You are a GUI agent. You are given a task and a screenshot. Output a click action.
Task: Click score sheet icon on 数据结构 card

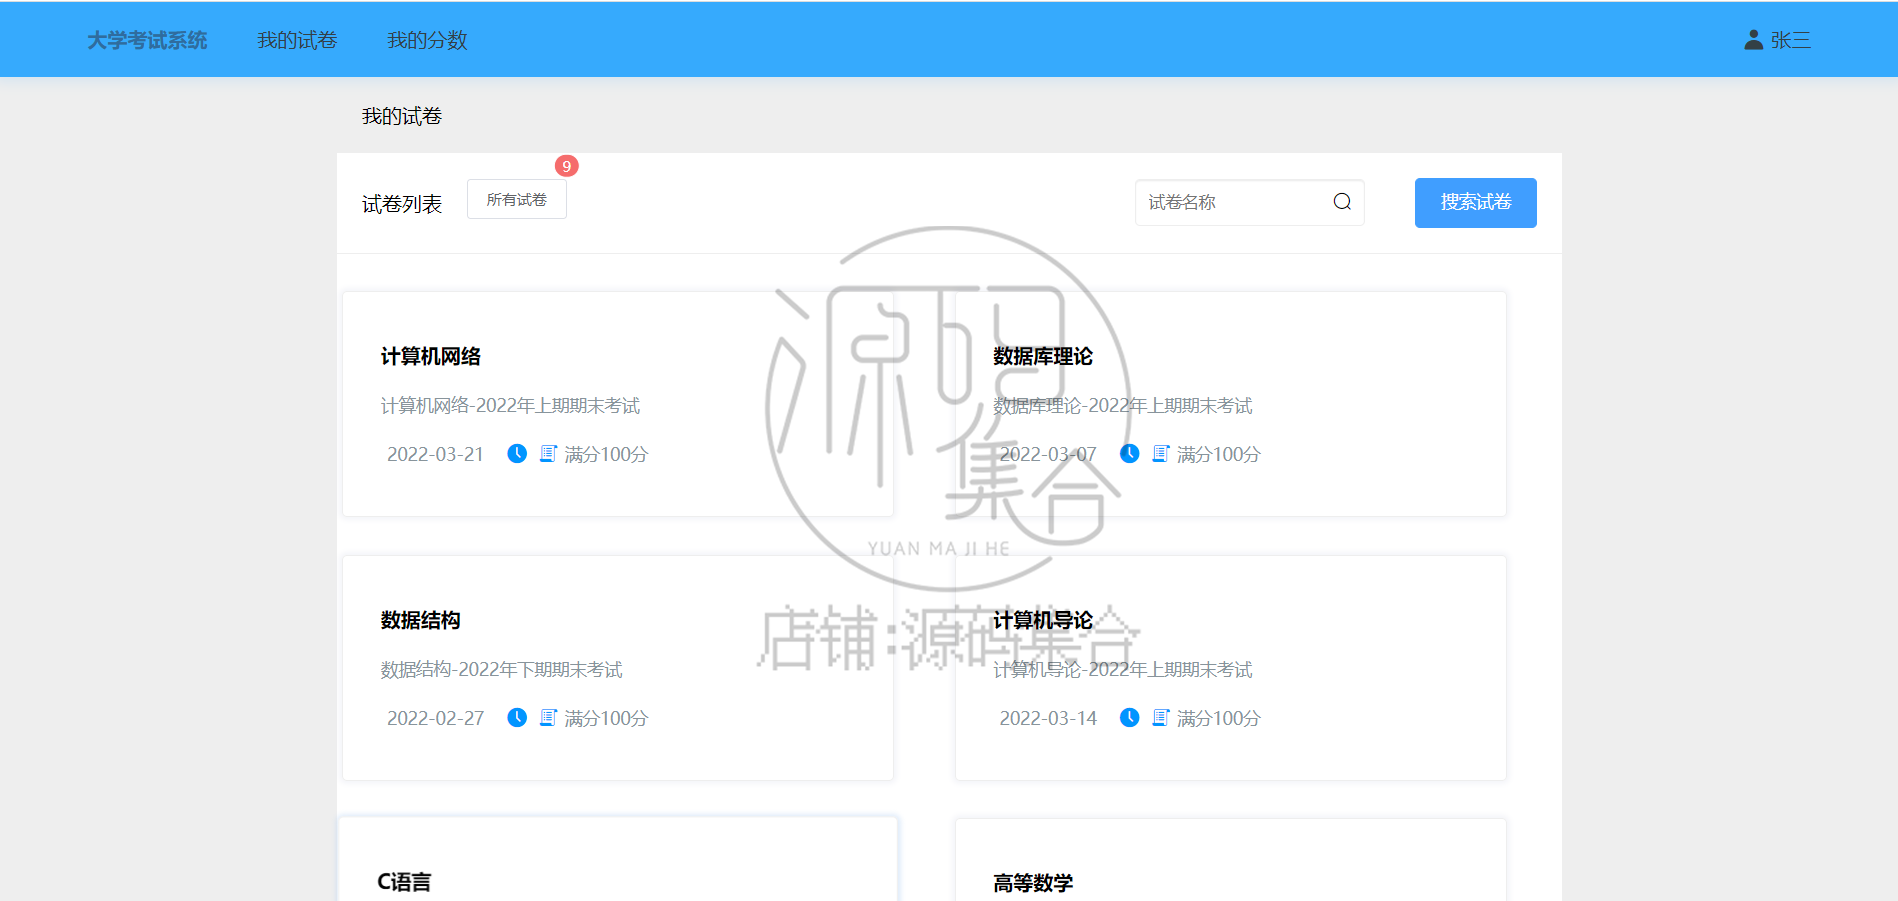548,717
